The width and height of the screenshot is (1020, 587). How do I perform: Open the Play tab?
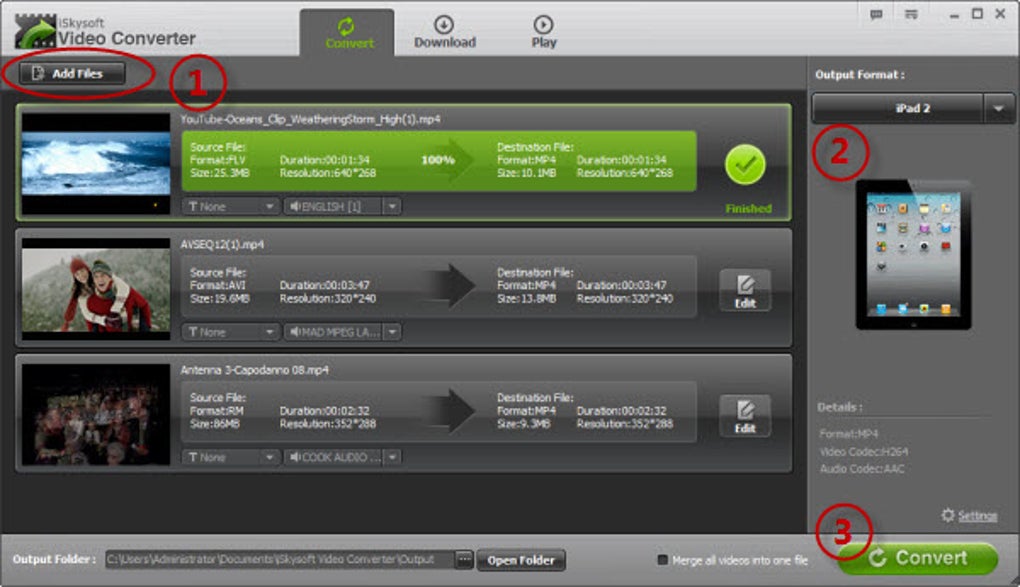point(544,33)
